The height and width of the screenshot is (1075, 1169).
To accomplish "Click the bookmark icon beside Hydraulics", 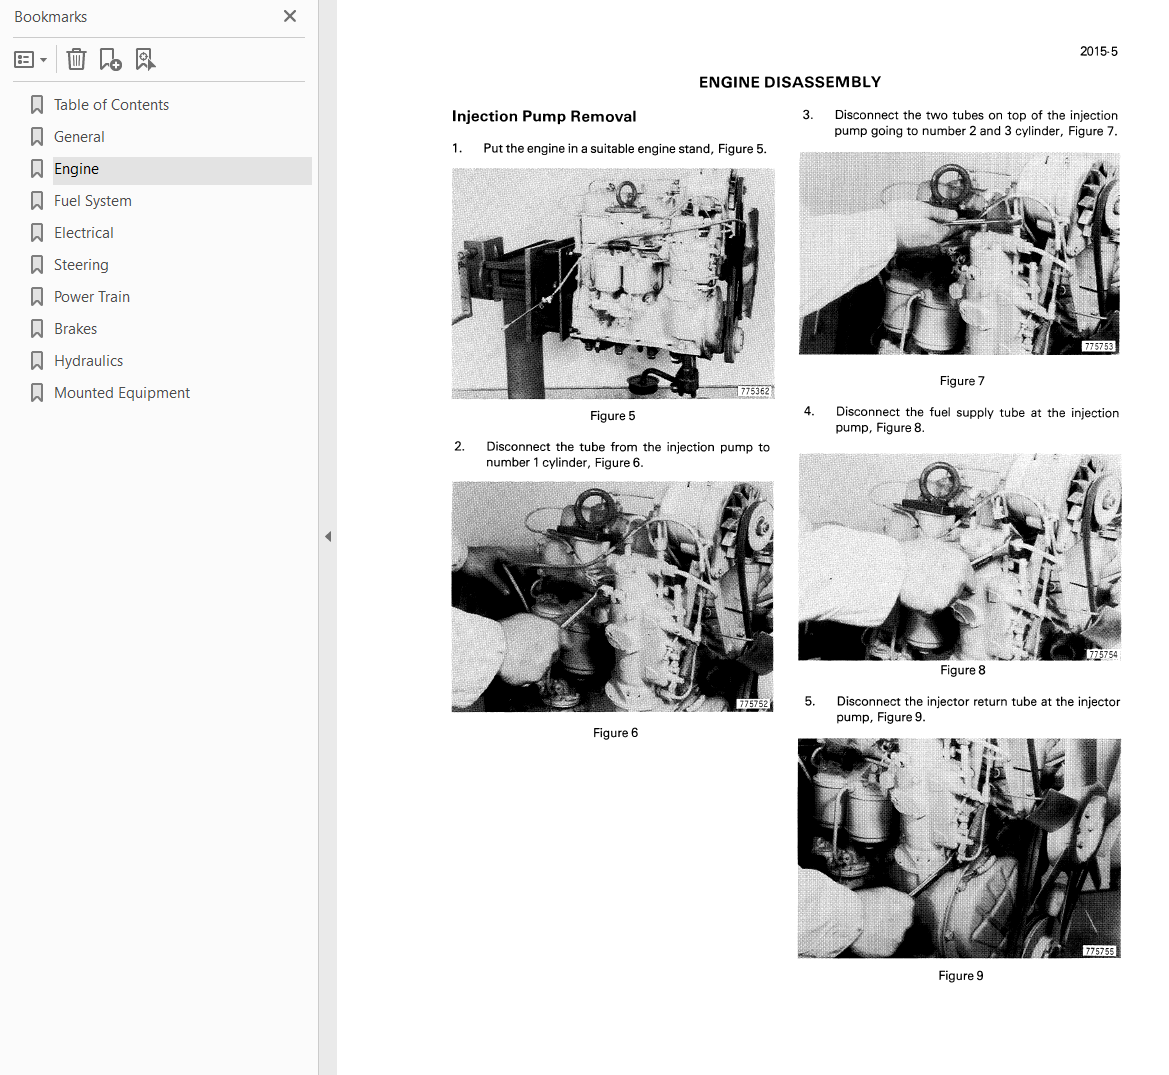I will pos(37,362).
